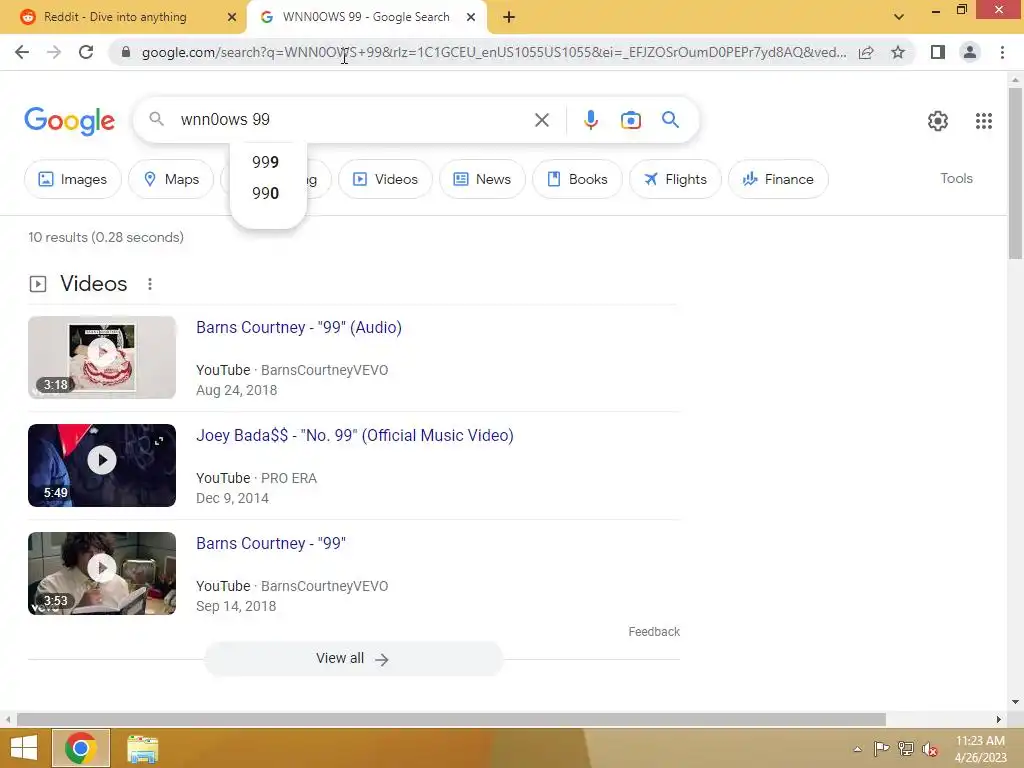This screenshot has height=768, width=1024.
Task: Close the Reddit tab
Action: (x=232, y=18)
